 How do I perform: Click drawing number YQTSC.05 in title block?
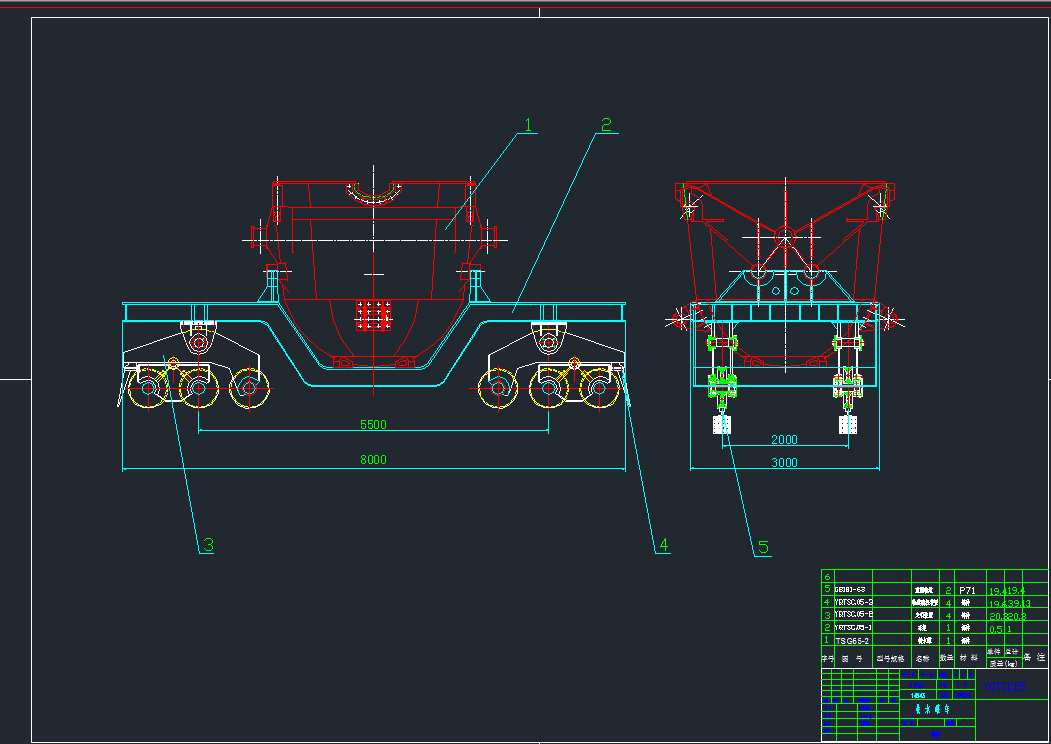point(1005,687)
